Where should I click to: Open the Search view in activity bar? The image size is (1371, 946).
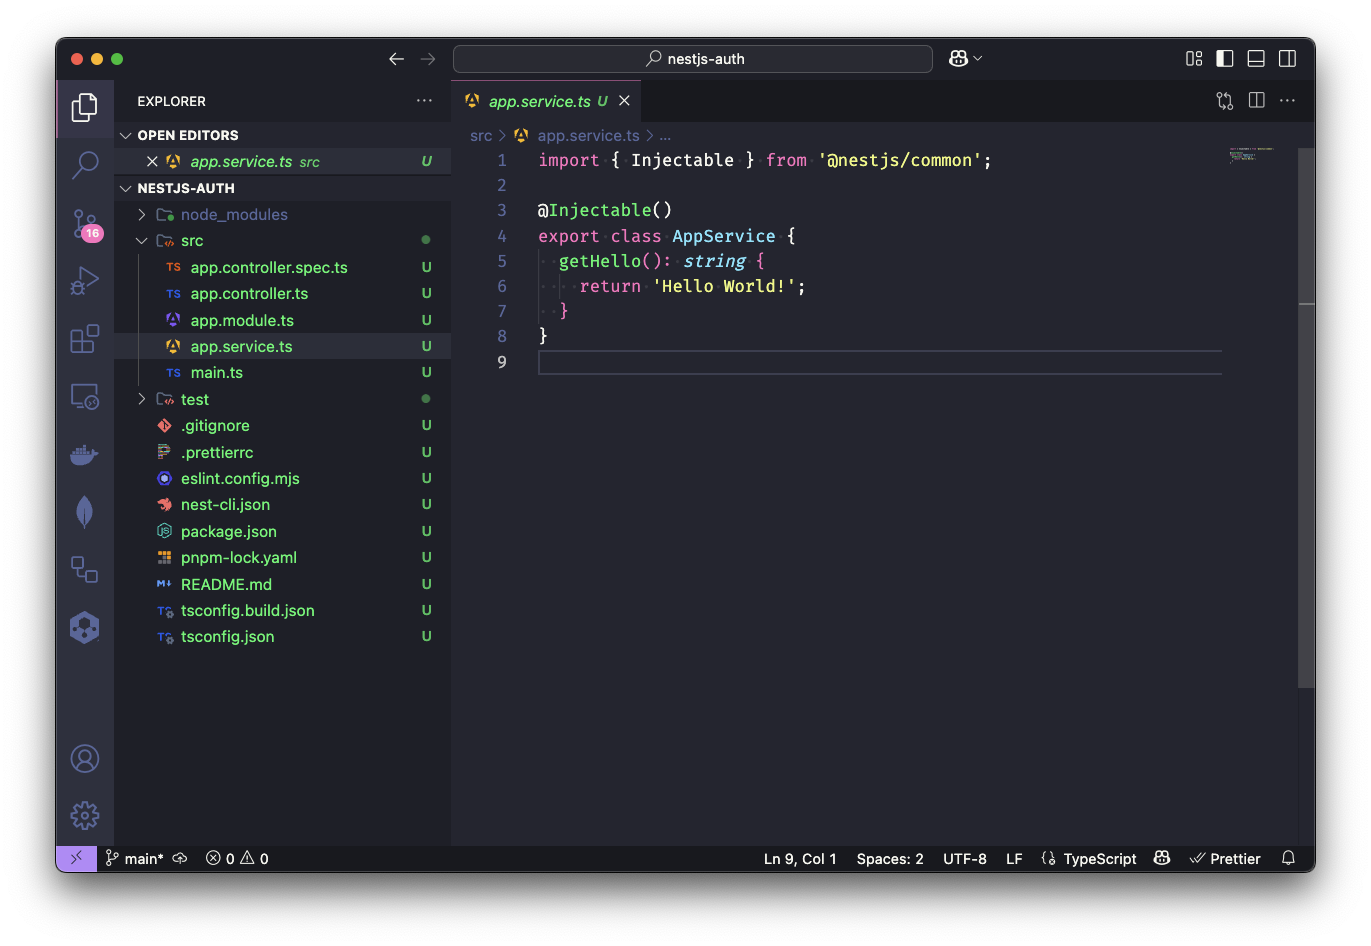pyautogui.click(x=85, y=165)
